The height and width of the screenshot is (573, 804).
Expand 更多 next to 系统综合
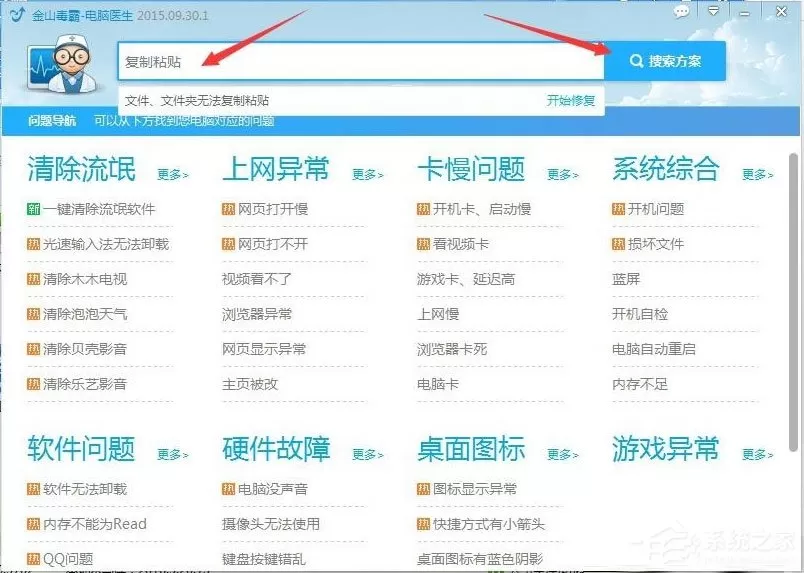(757, 175)
